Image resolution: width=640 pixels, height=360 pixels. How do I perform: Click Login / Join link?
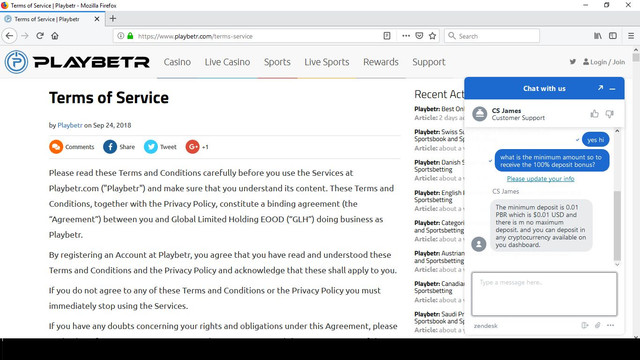tap(604, 62)
